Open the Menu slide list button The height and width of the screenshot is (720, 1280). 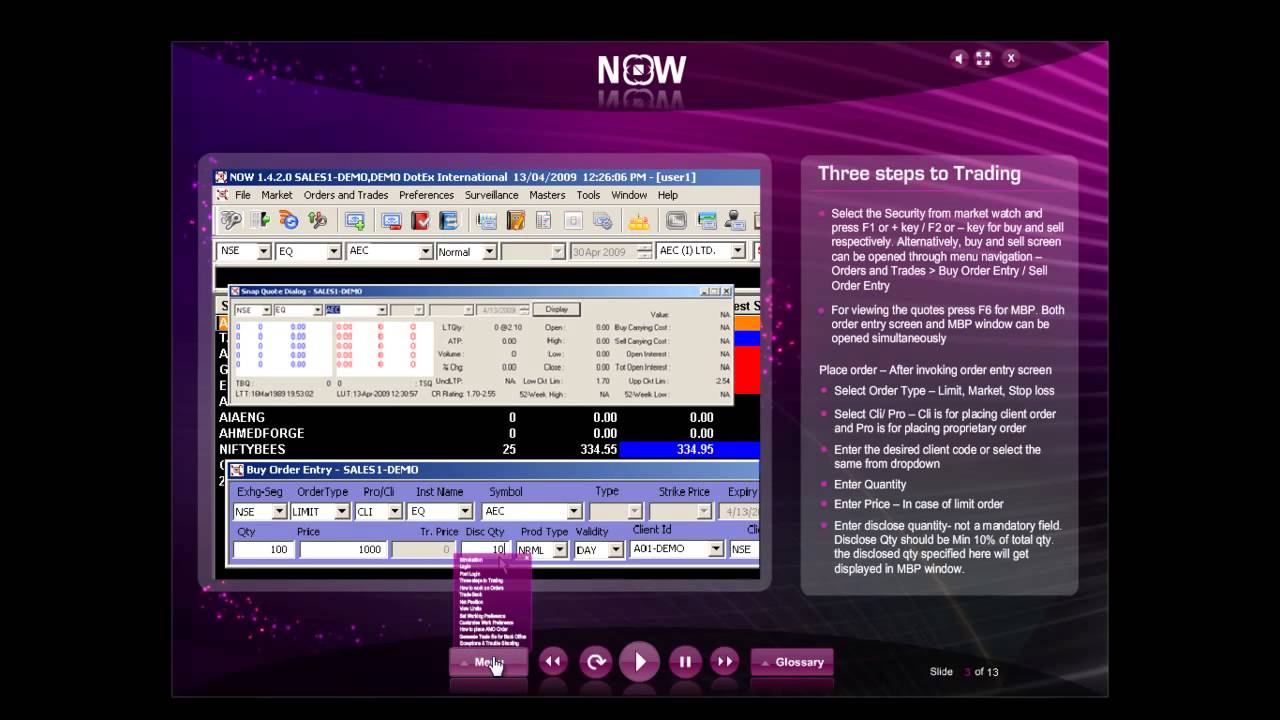[488, 662]
